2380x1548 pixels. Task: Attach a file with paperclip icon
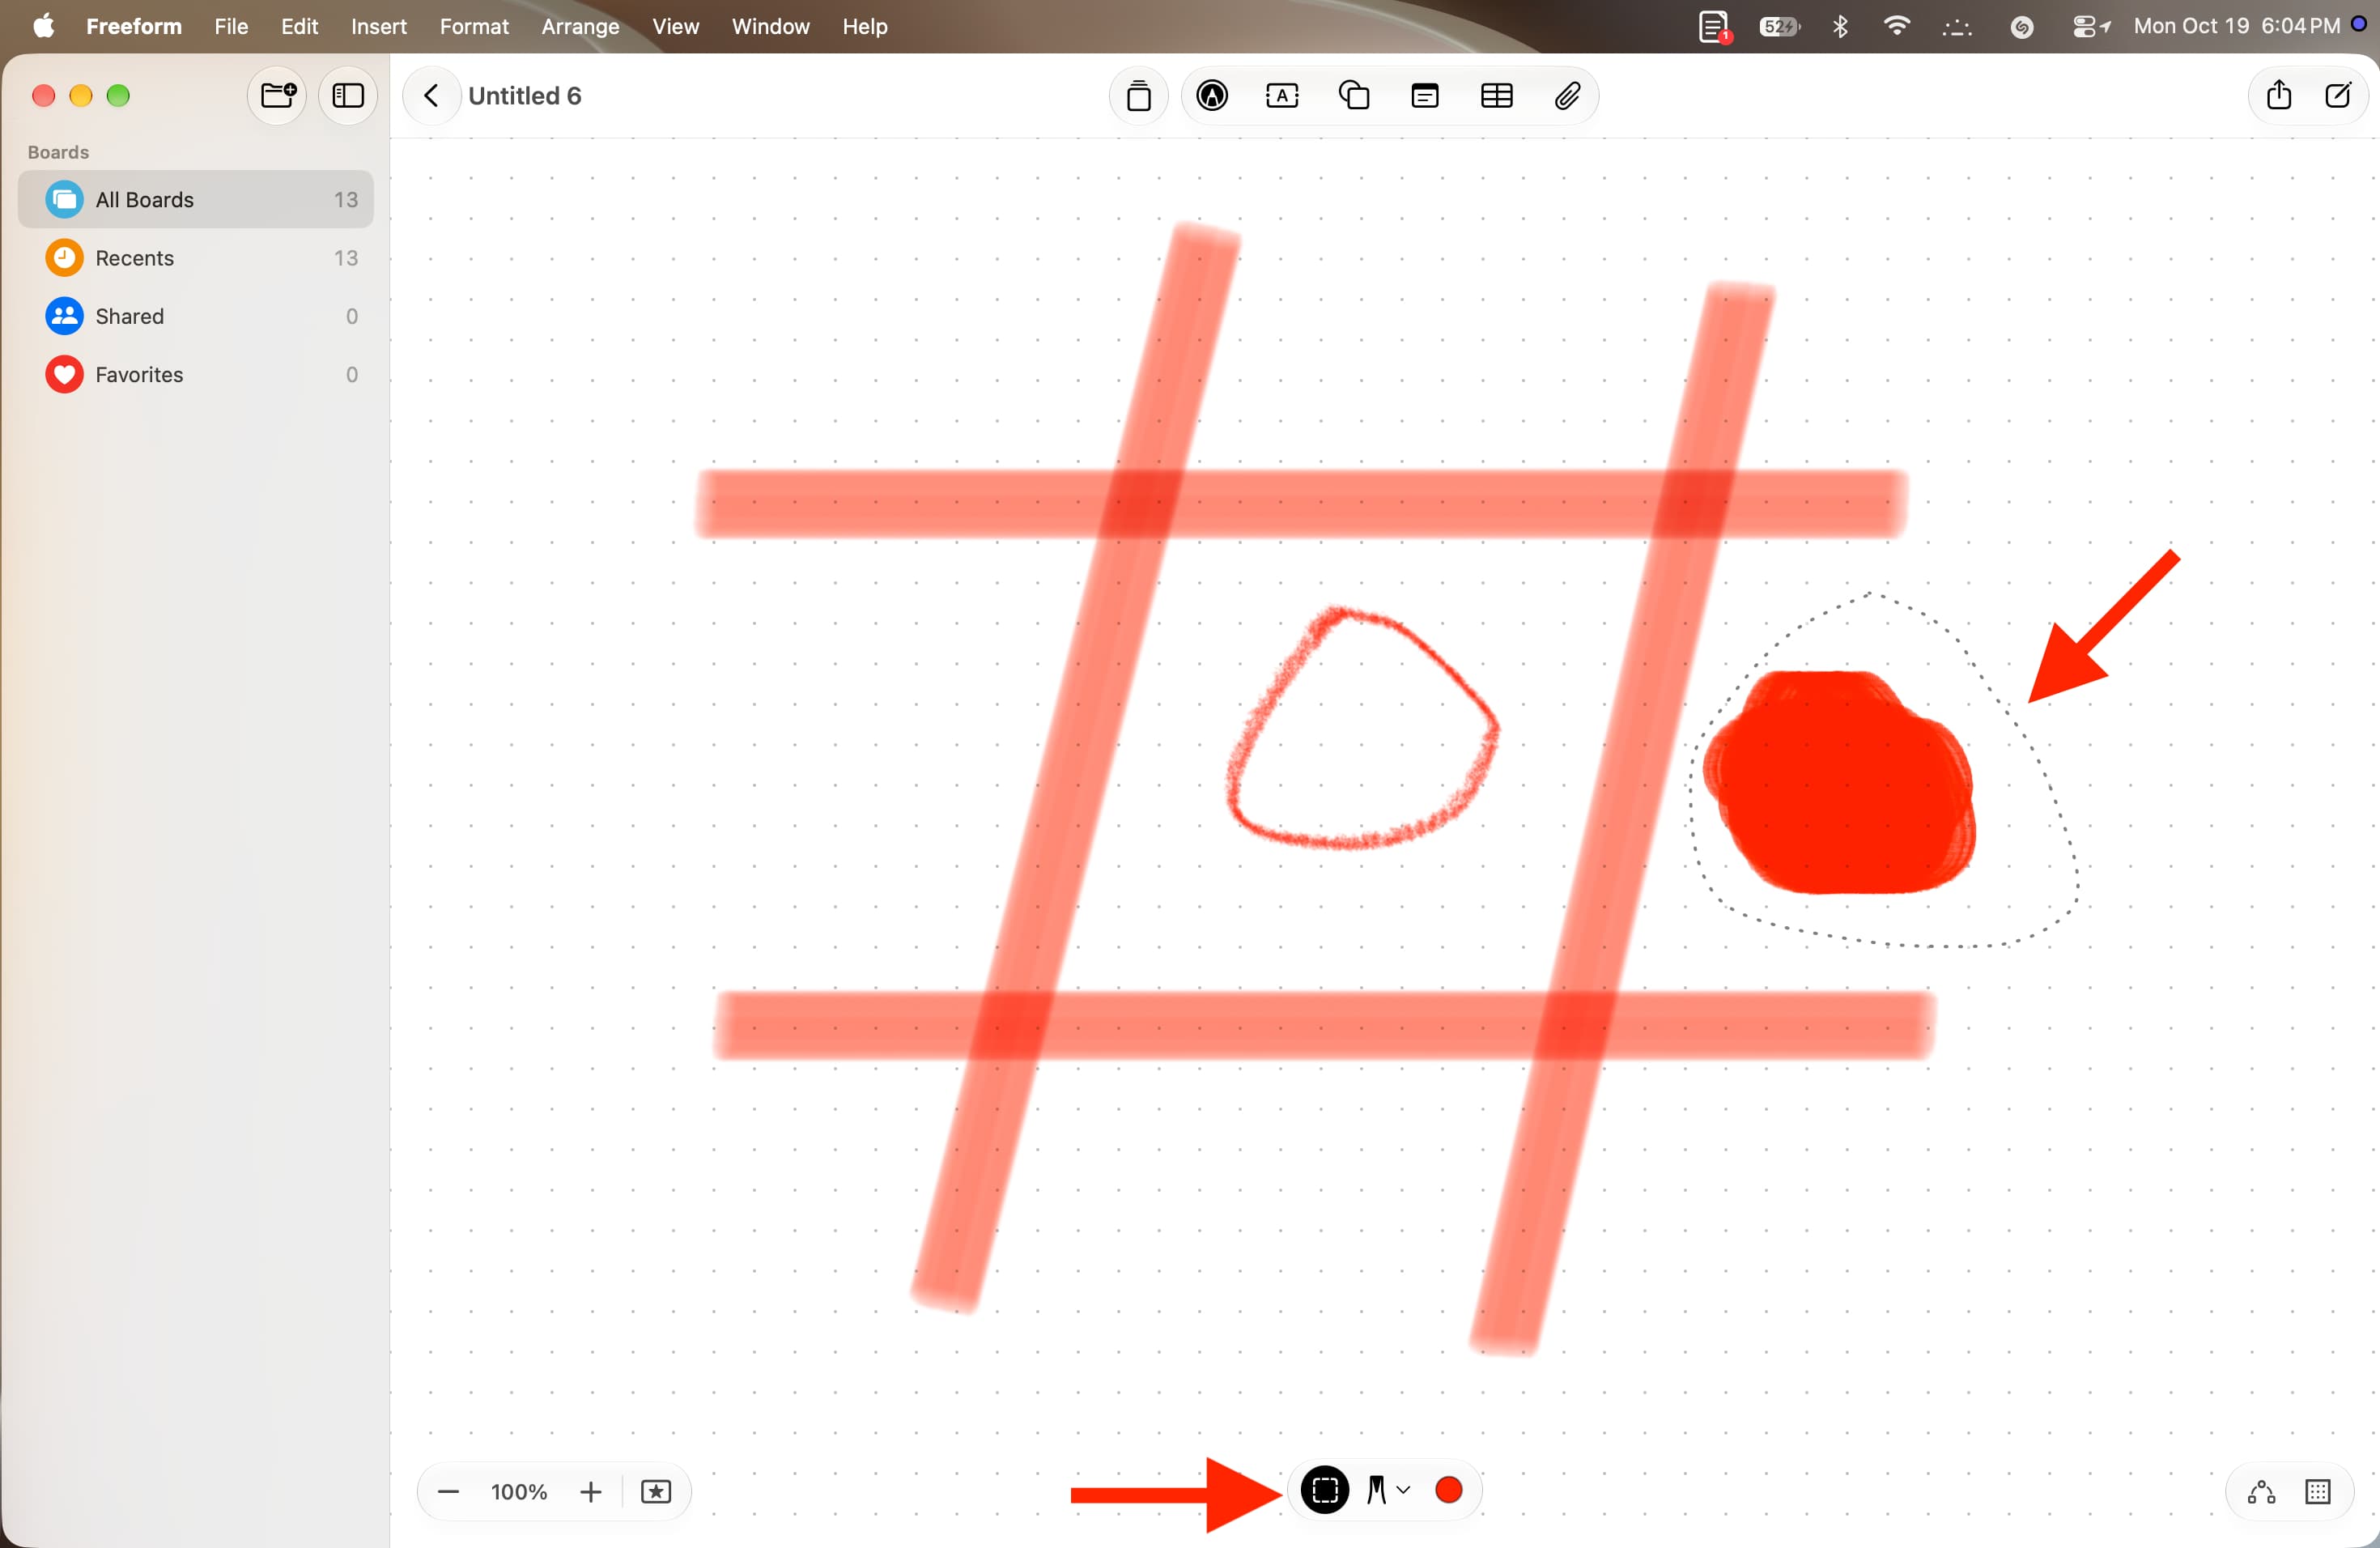1567,96
